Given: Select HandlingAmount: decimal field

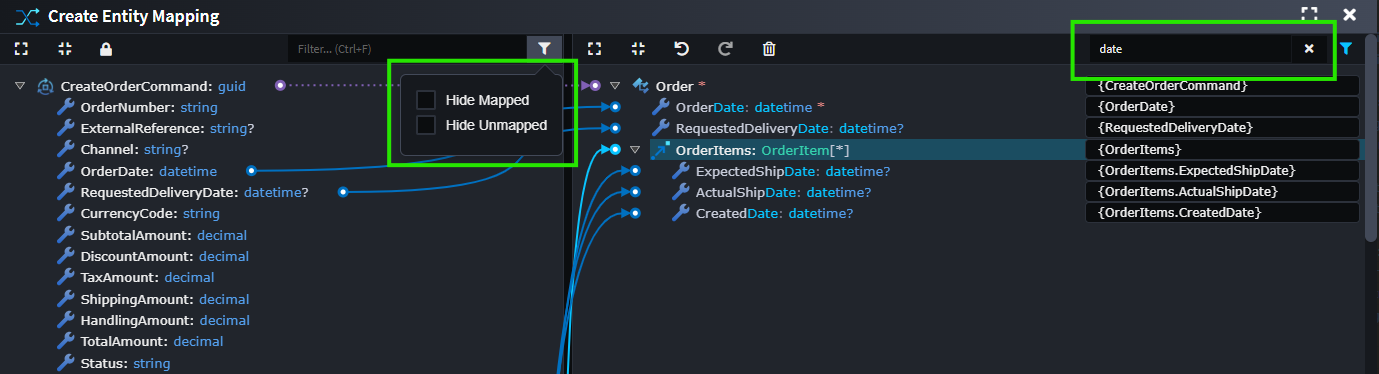Looking at the screenshot, I should point(165,320).
